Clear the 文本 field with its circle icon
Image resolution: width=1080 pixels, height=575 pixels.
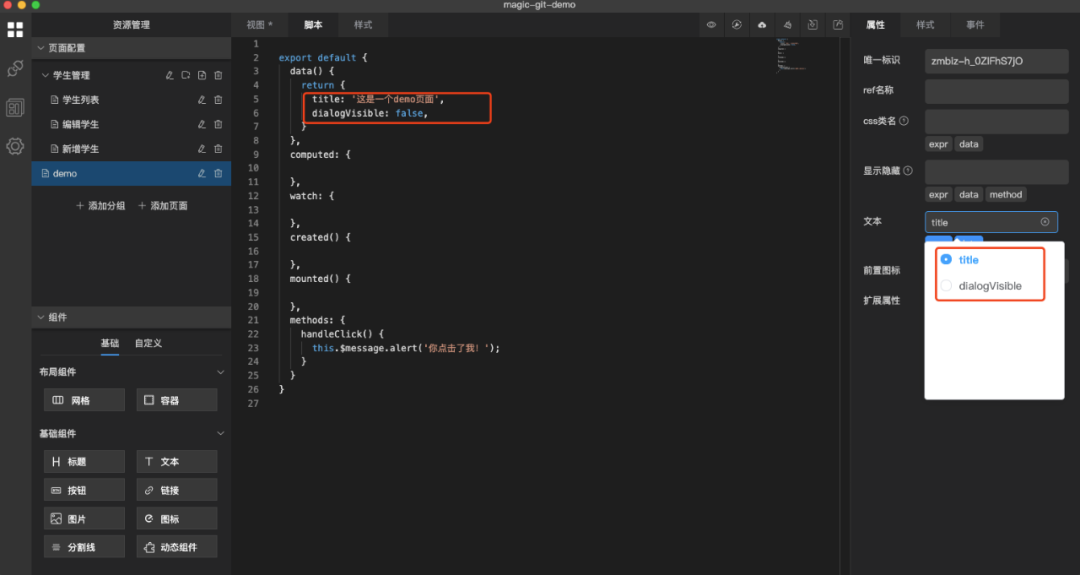pyautogui.click(x=1045, y=222)
